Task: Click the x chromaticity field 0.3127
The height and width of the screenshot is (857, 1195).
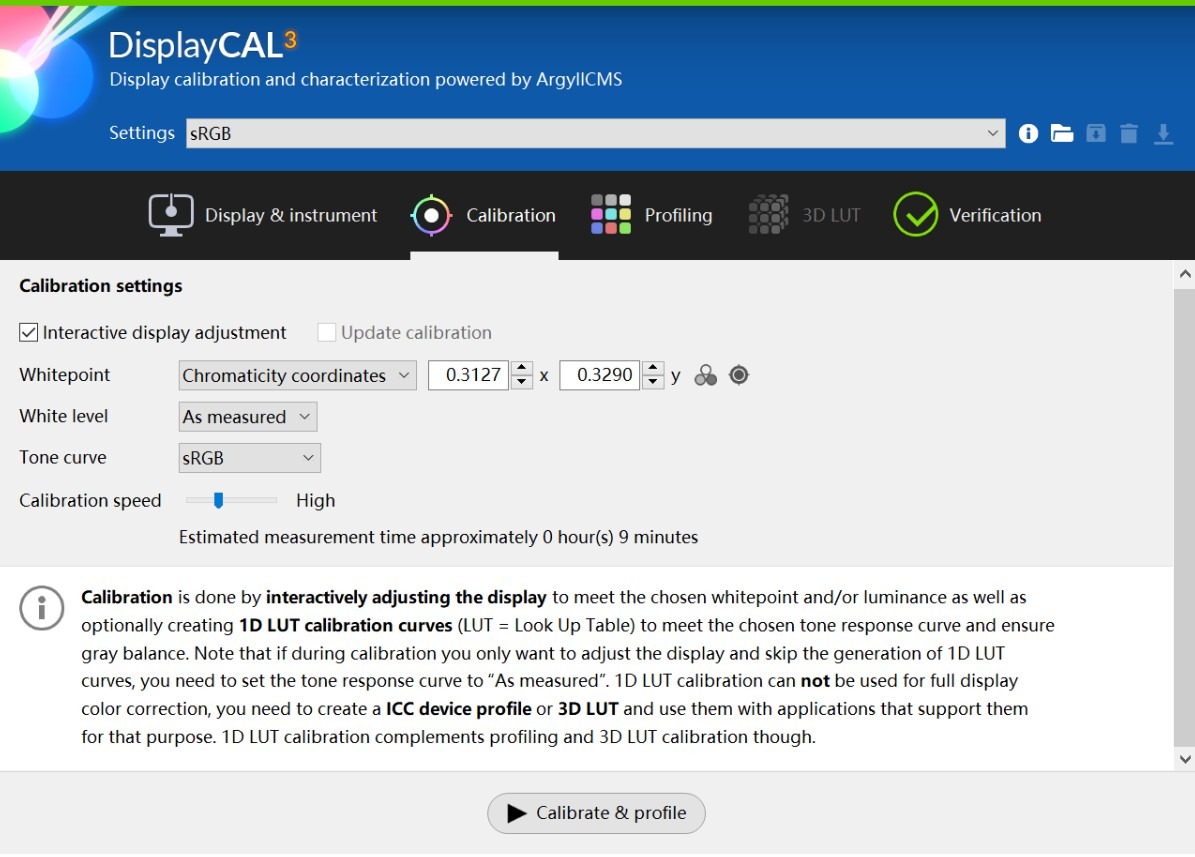Action: 469,375
